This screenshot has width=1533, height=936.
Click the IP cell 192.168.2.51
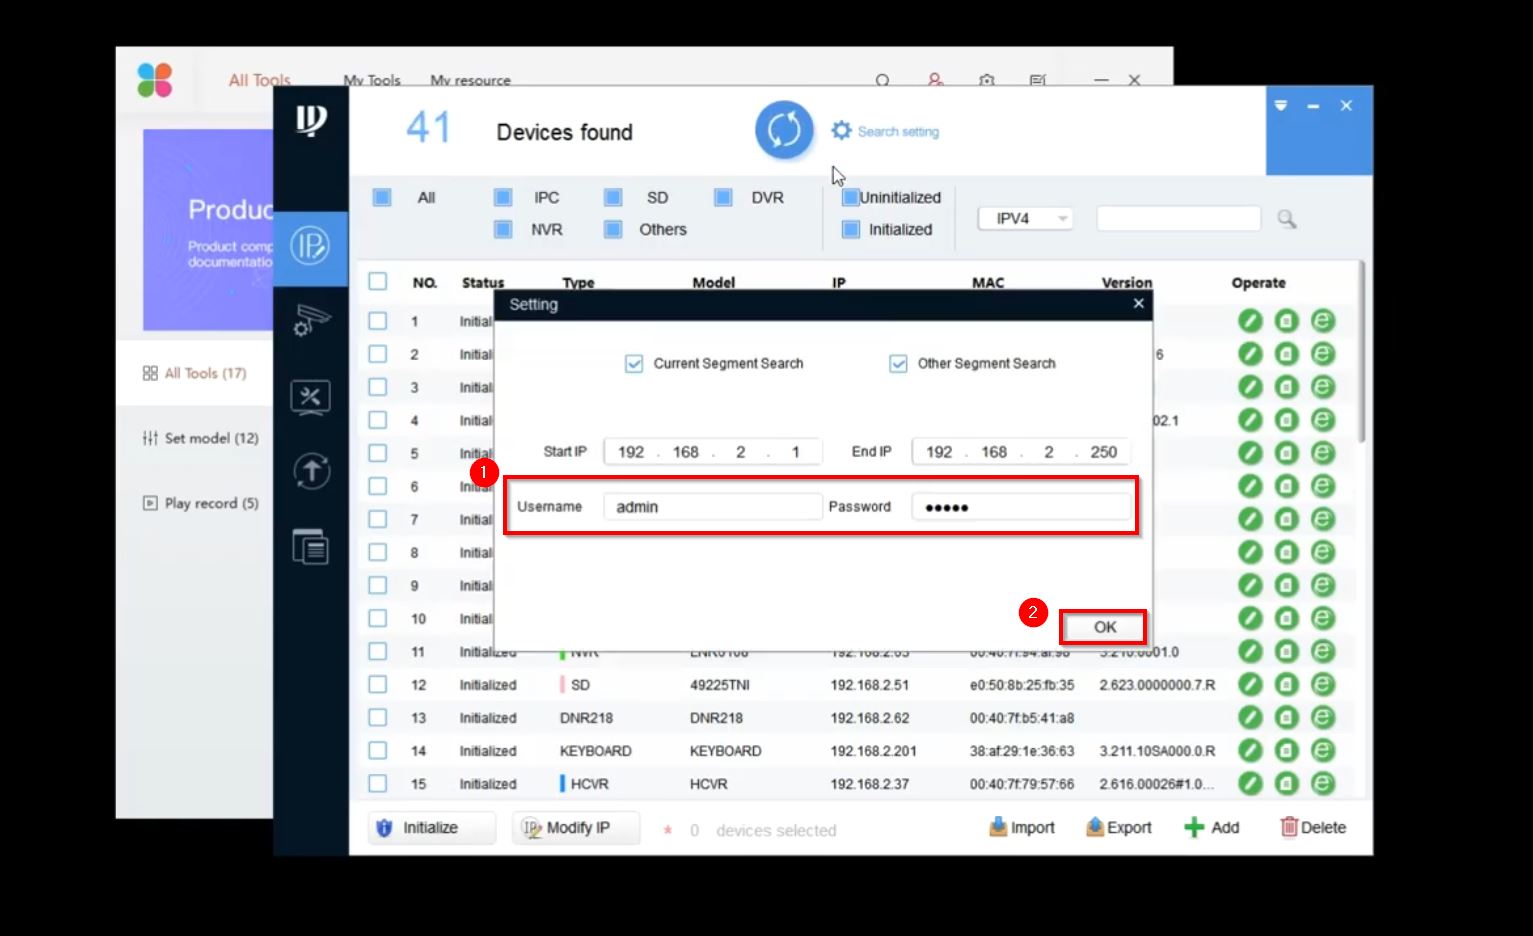pos(870,685)
